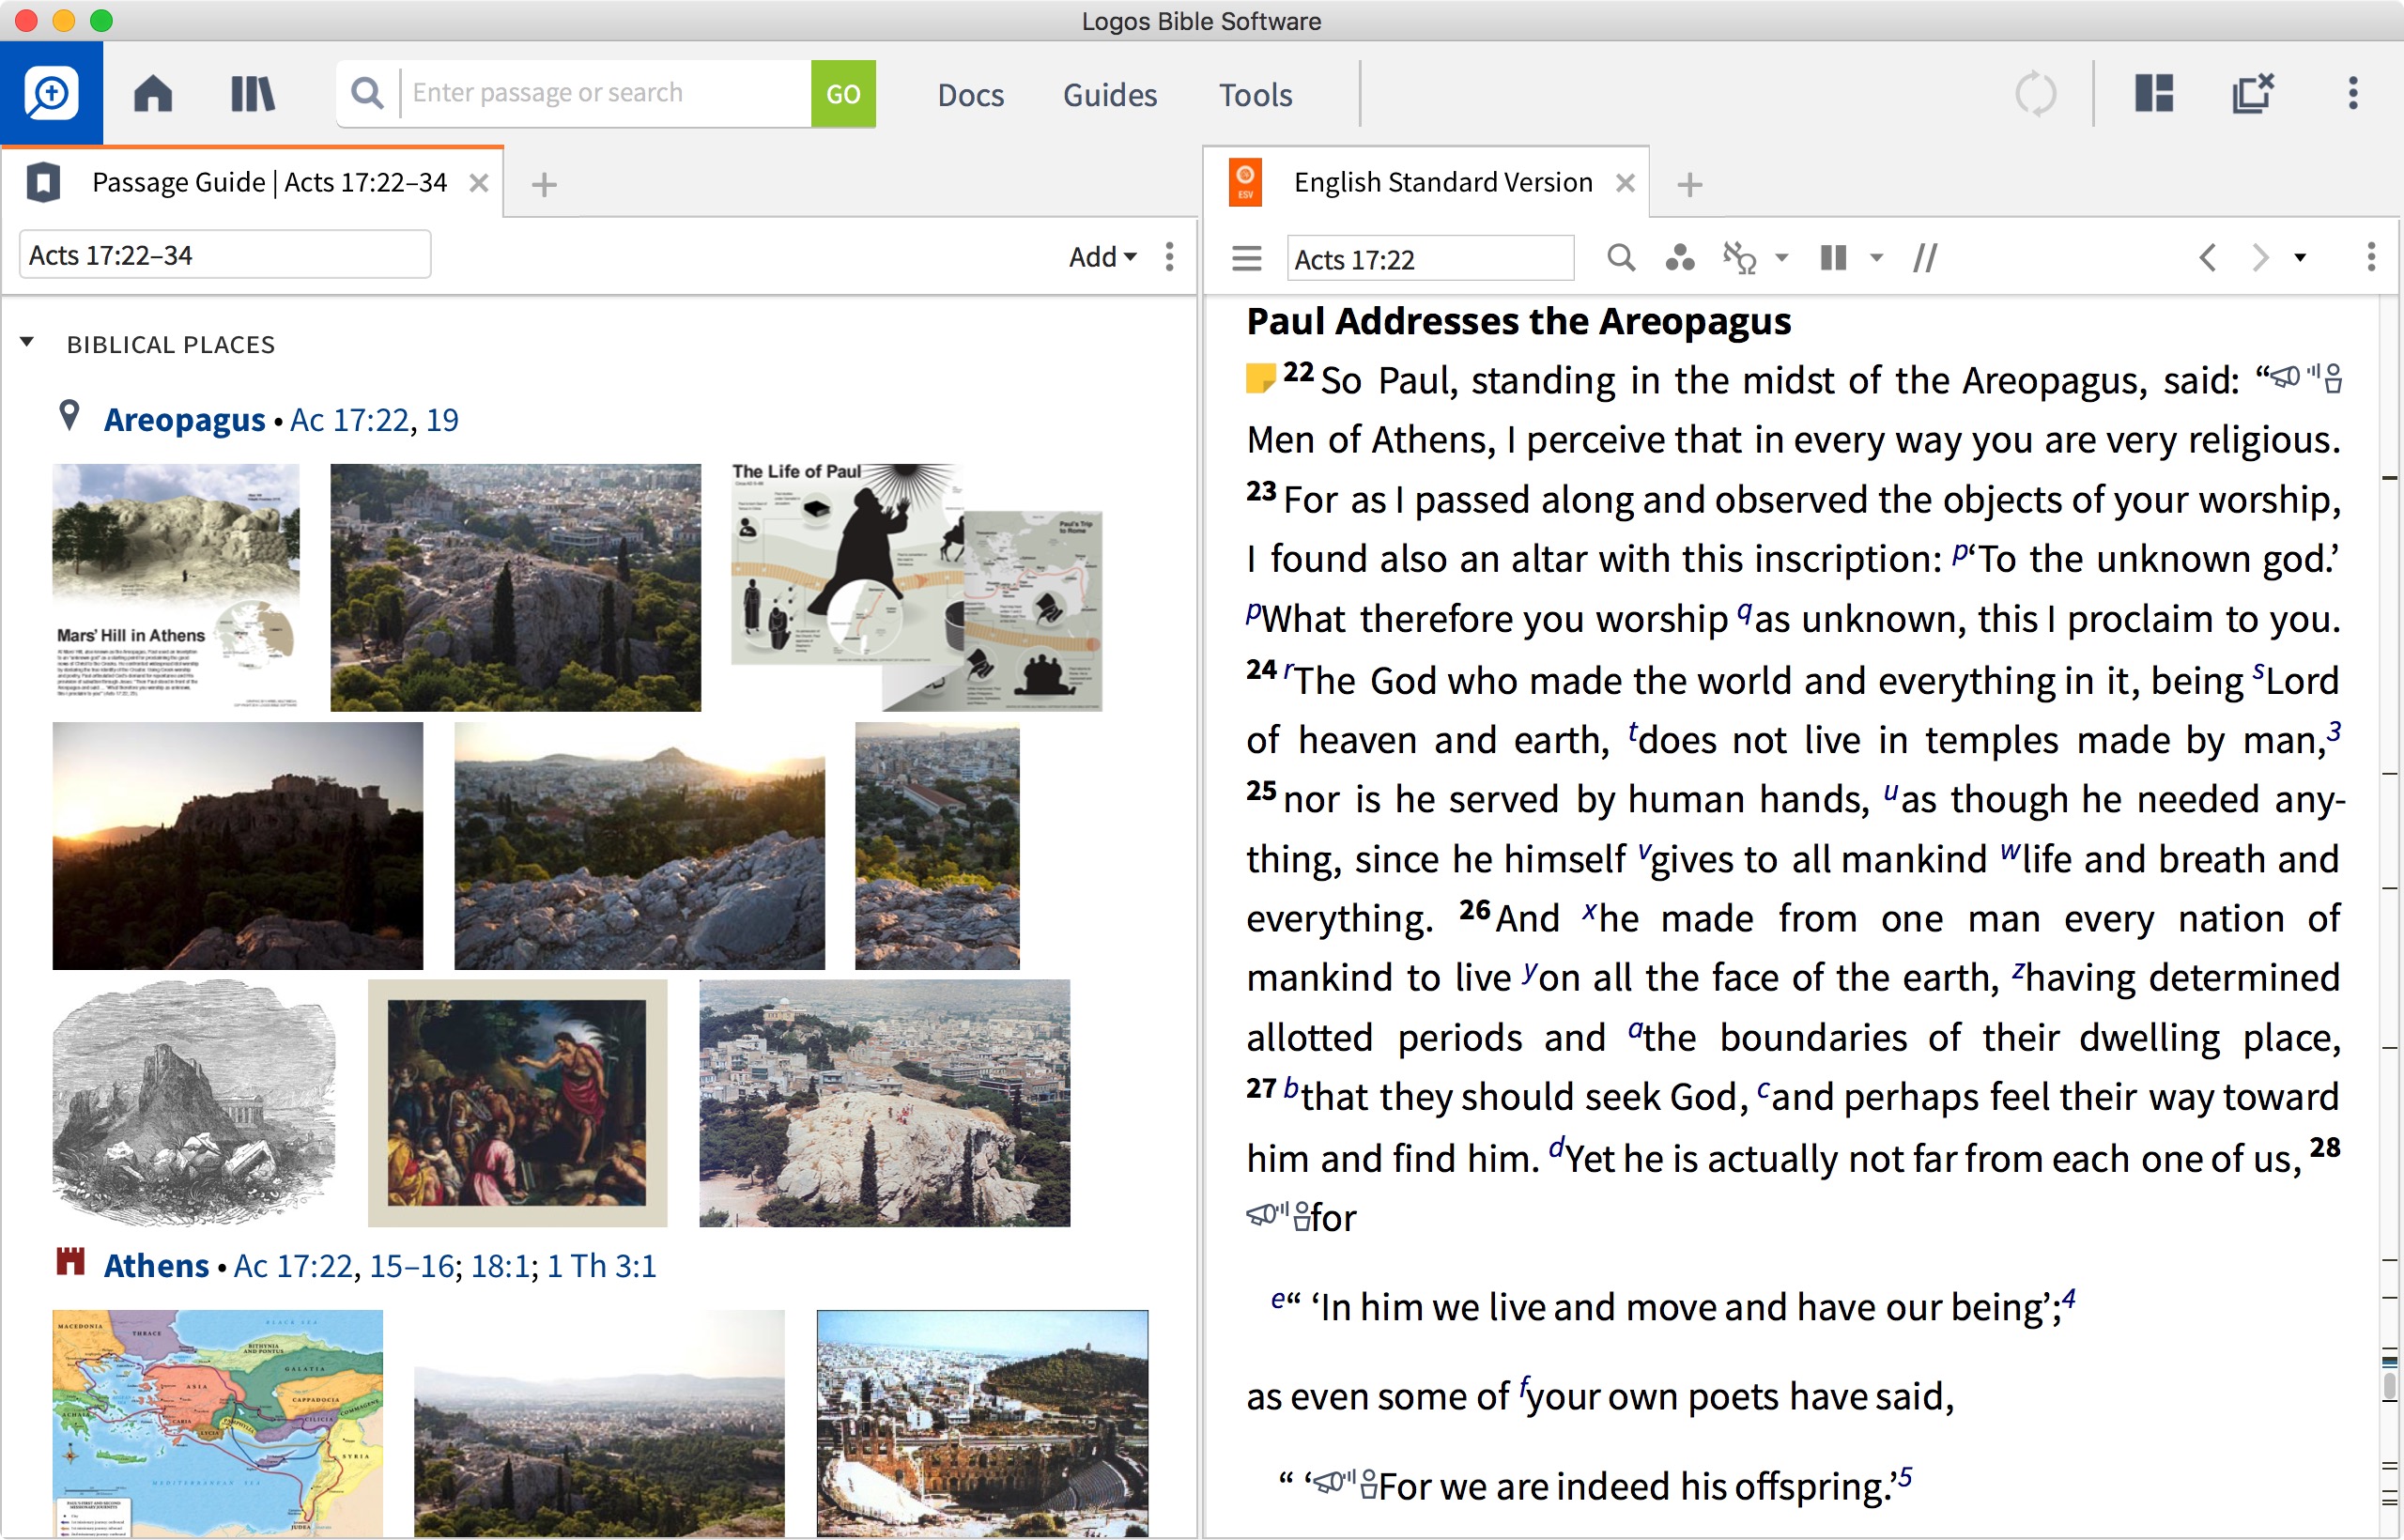The image size is (2404, 1540).
Task: Go to the Home page icon
Action: (x=153, y=94)
